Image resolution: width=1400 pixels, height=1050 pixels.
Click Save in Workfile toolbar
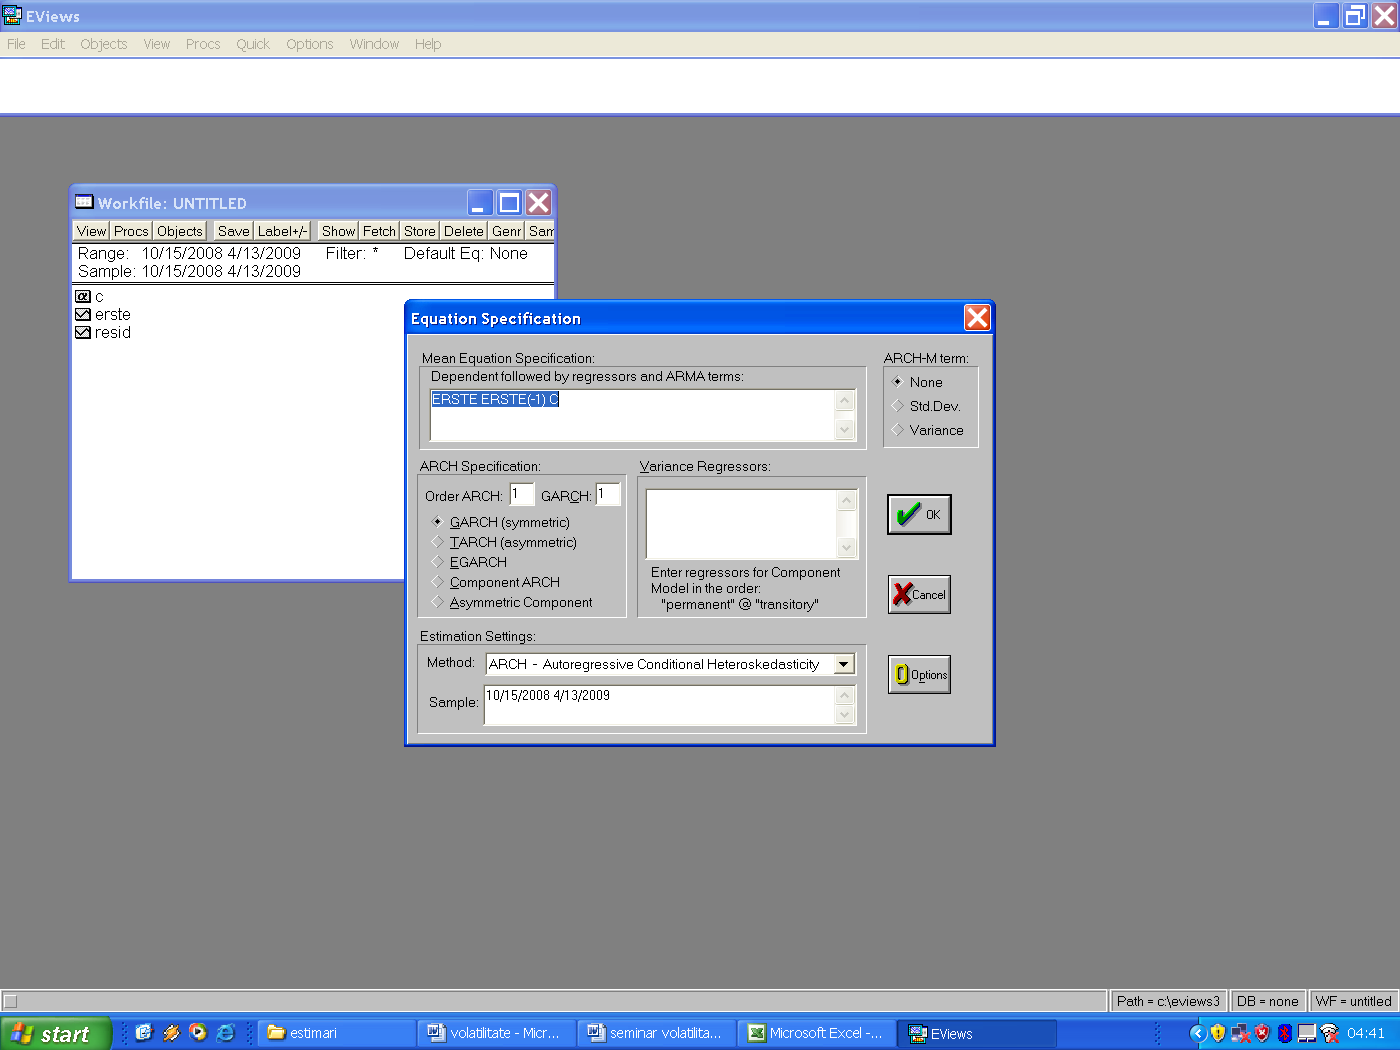234,231
